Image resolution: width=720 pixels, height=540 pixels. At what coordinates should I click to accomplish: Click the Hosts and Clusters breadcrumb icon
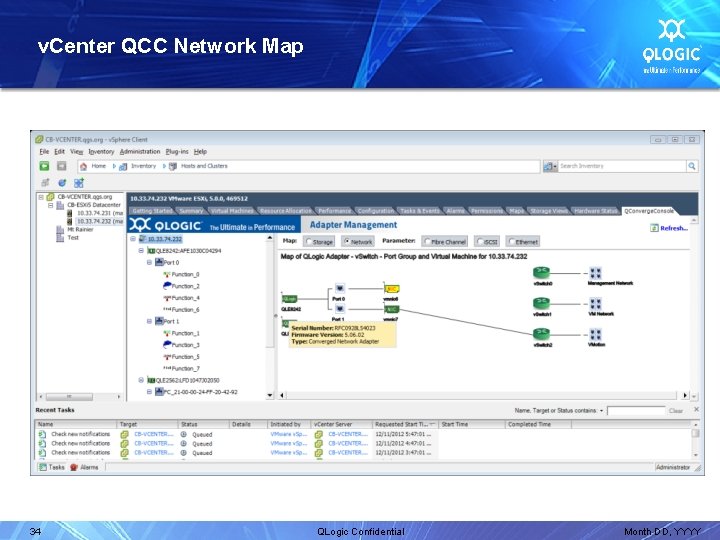pyautogui.click(x=173, y=167)
